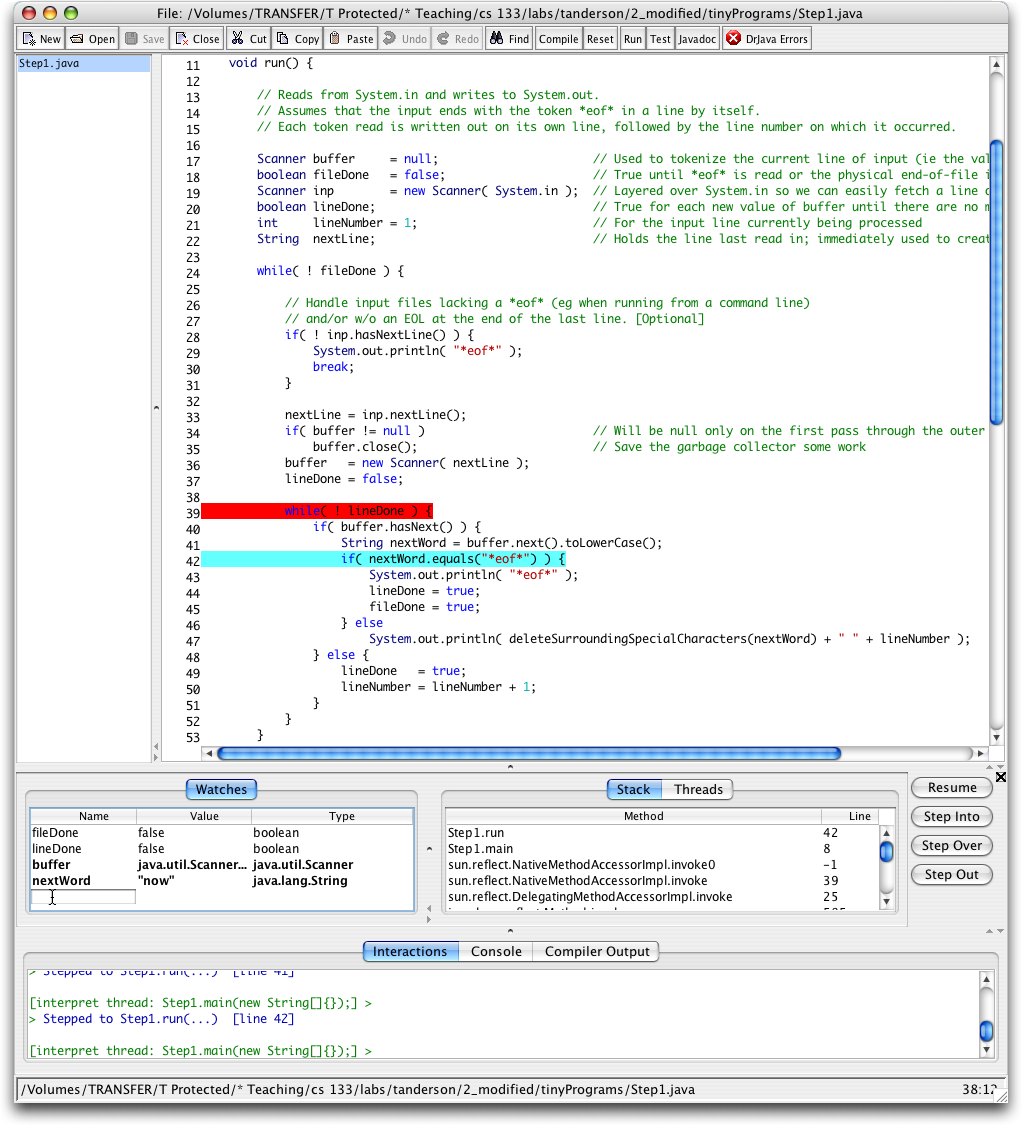Click the Name column header in Watches

click(x=83, y=816)
